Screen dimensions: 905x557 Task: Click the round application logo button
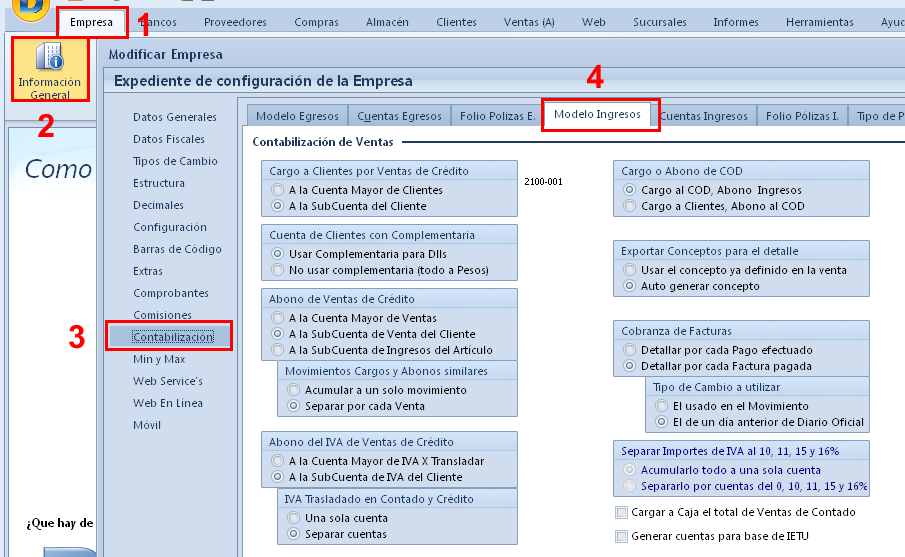click(x=31, y=8)
